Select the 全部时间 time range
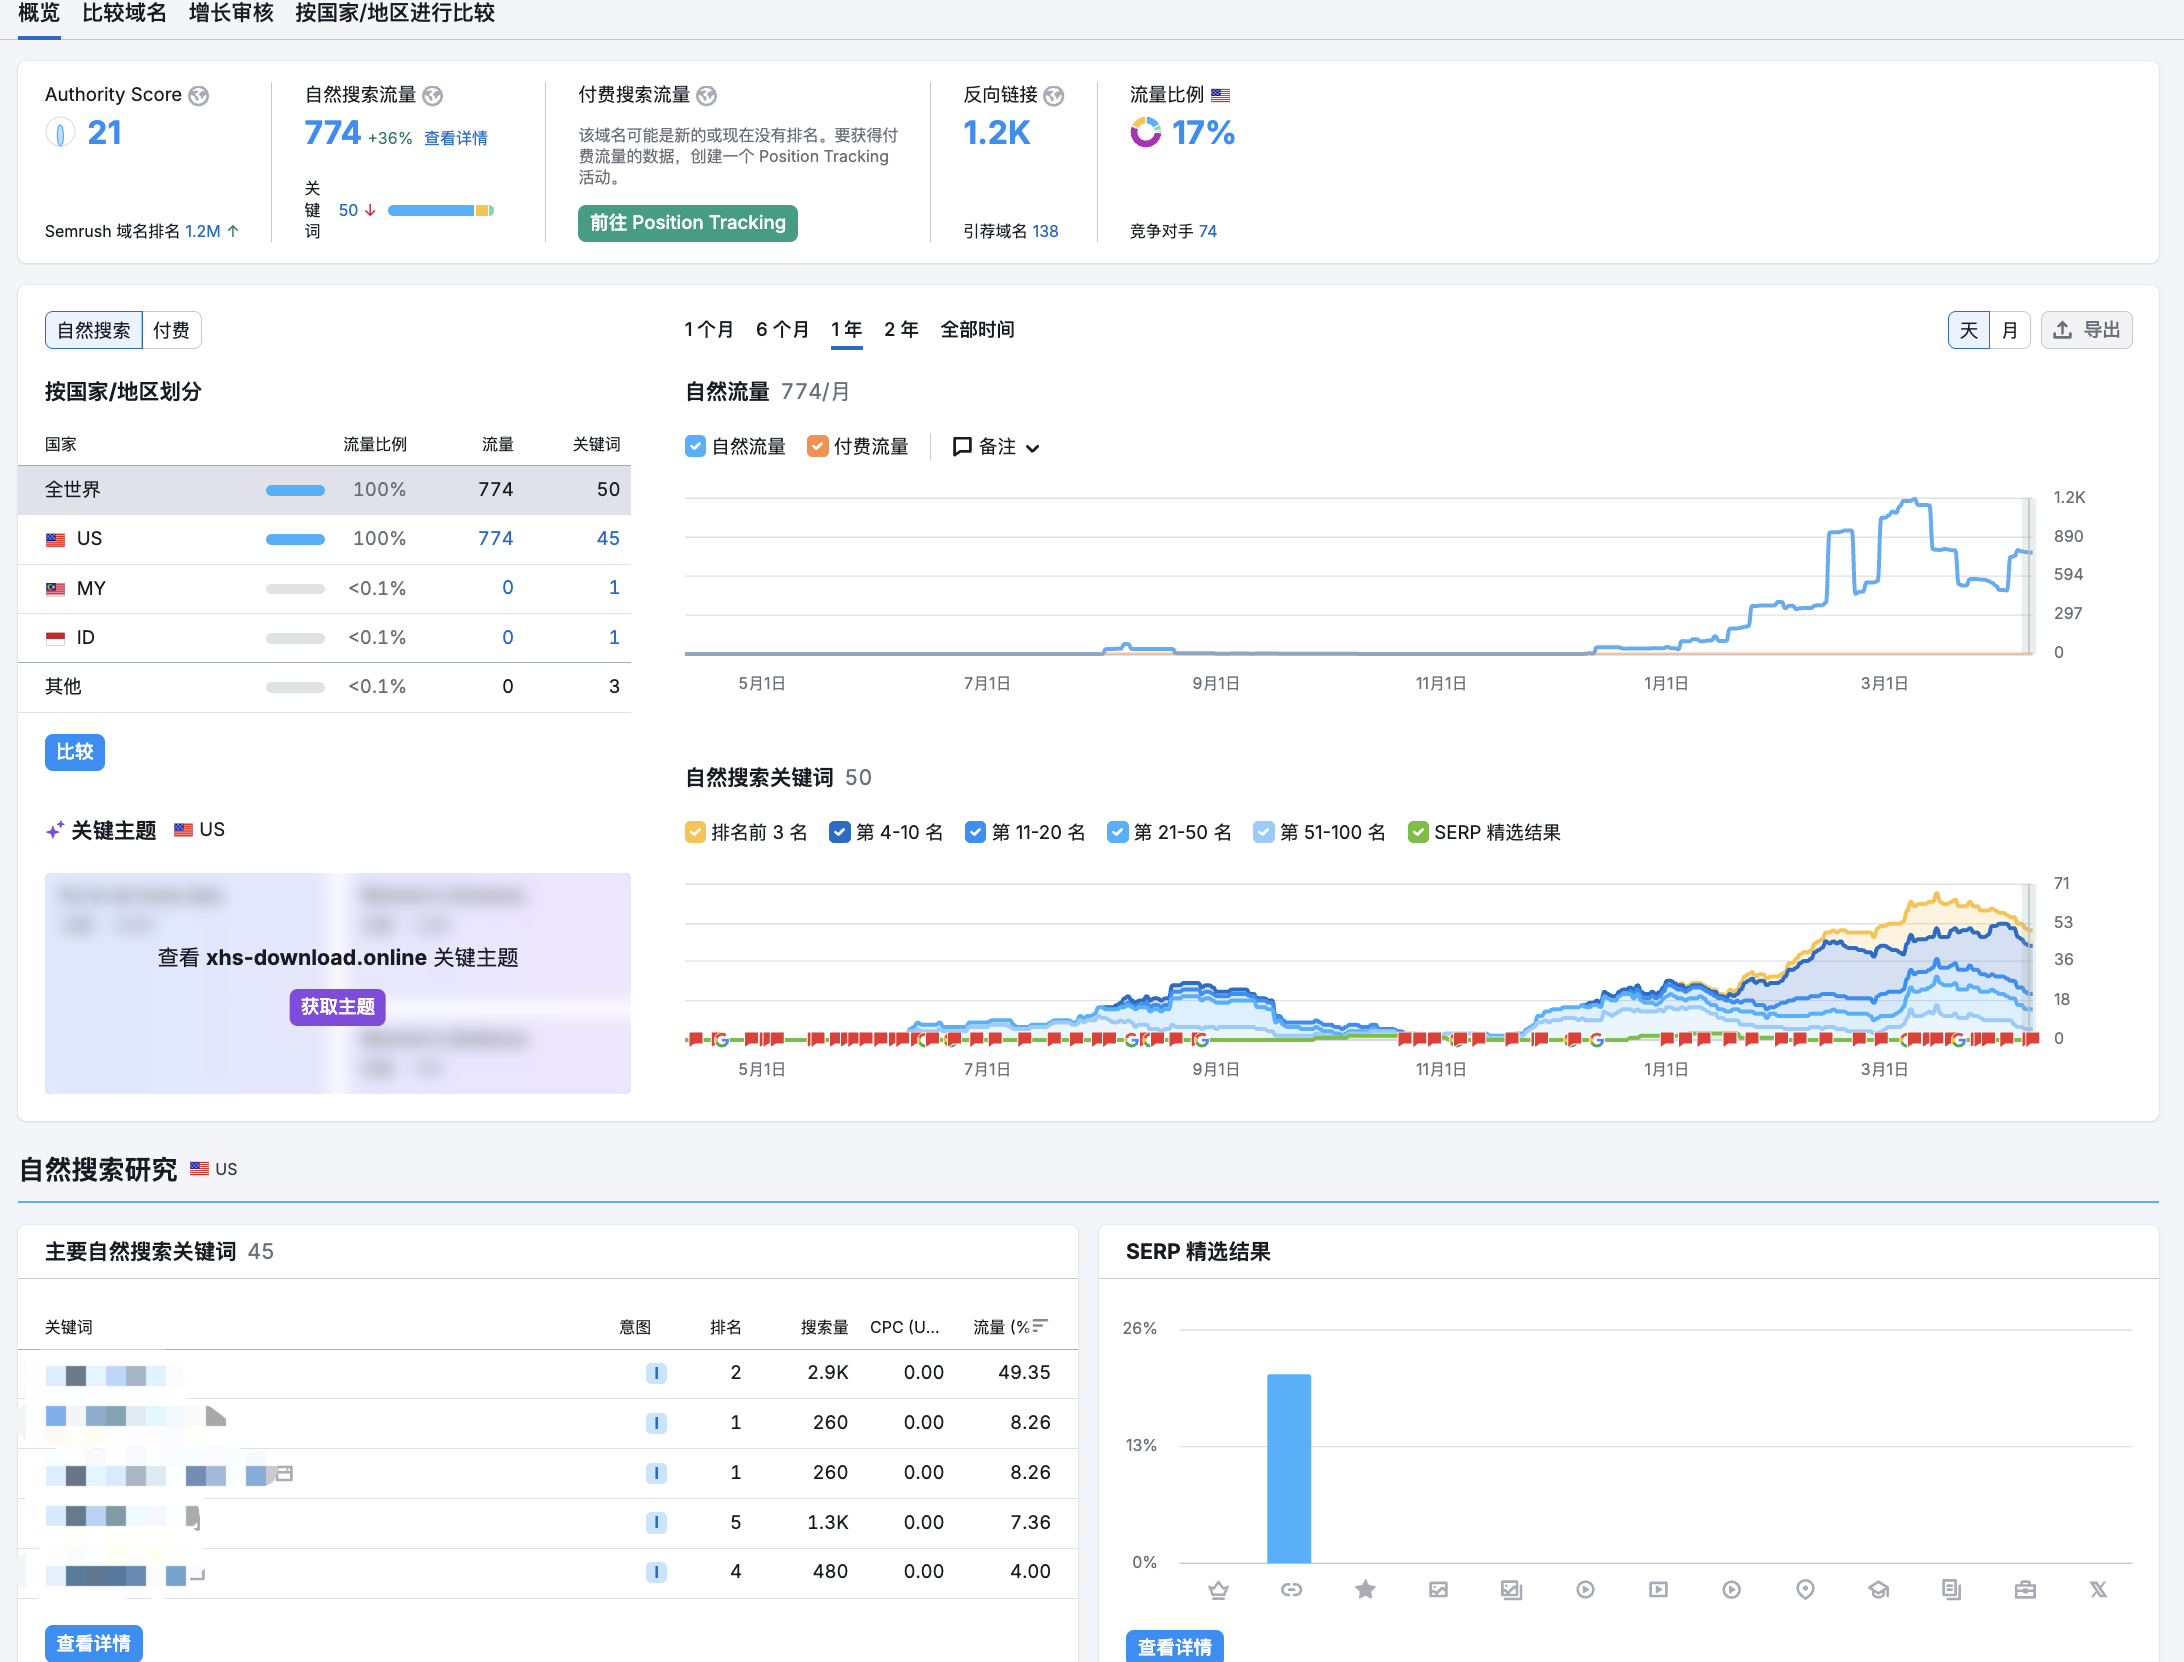 (x=977, y=330)
